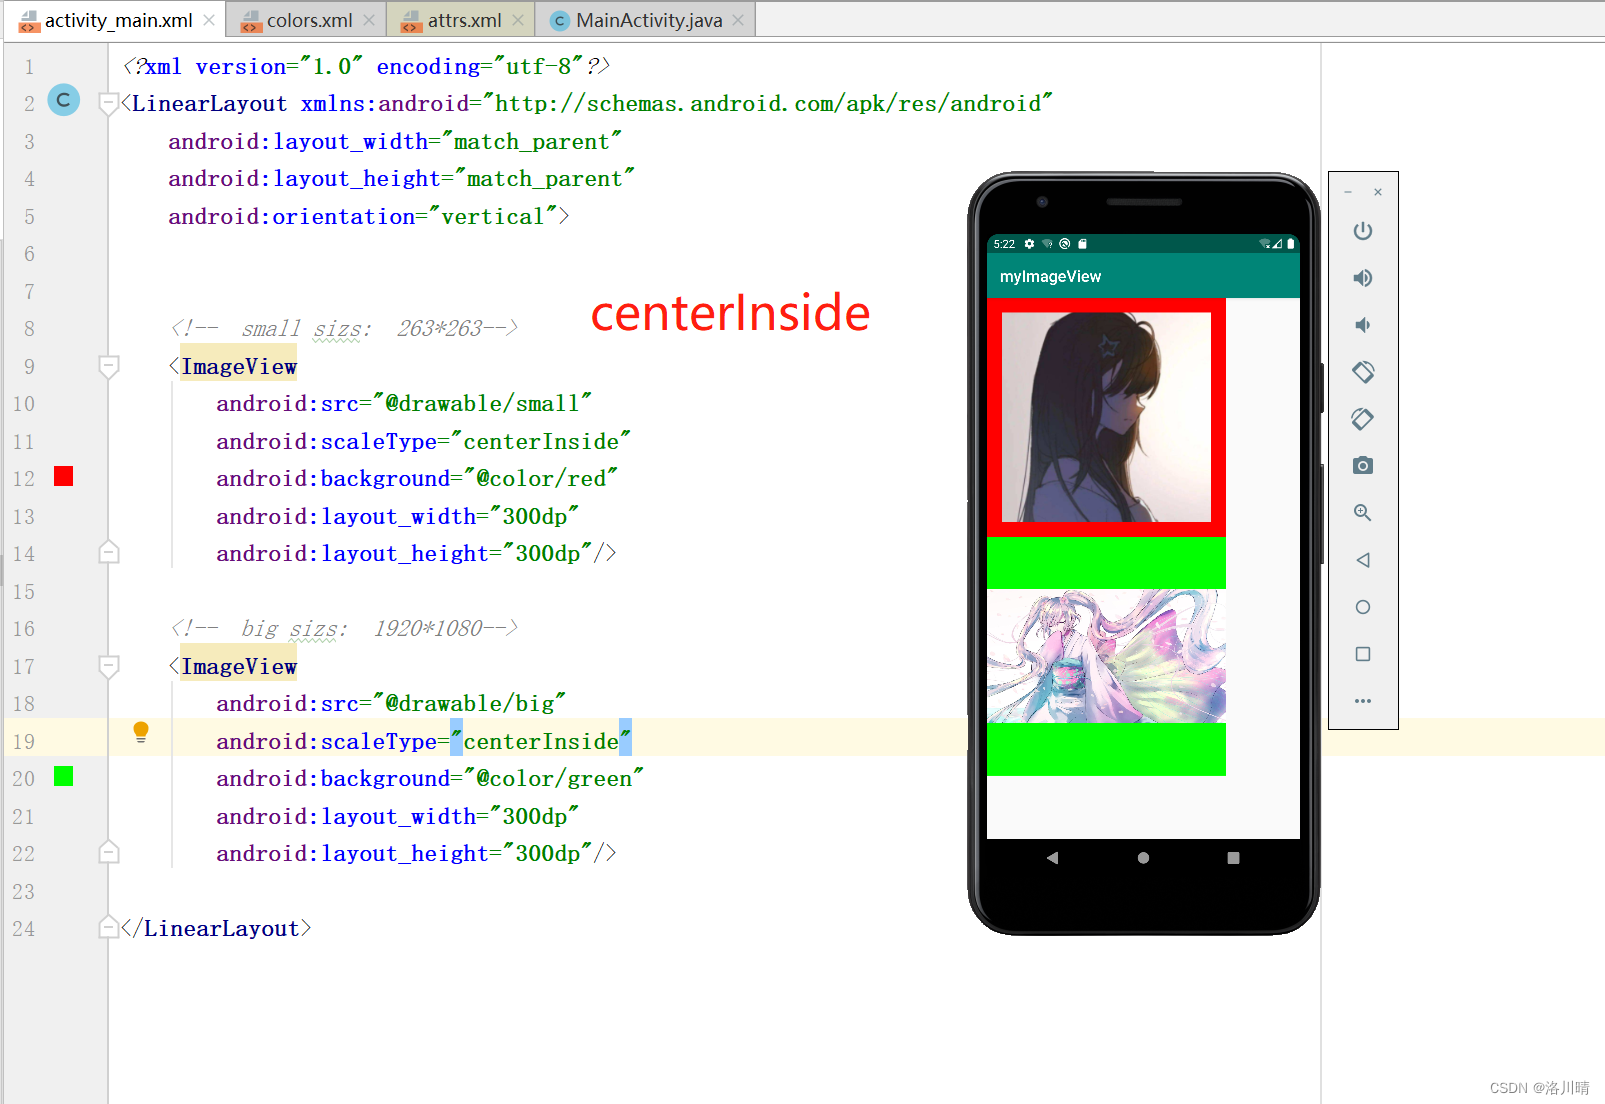This screenshot has width=1605, height=1104.
Task: Increase emulator volume
Action: pos(1363,278)
